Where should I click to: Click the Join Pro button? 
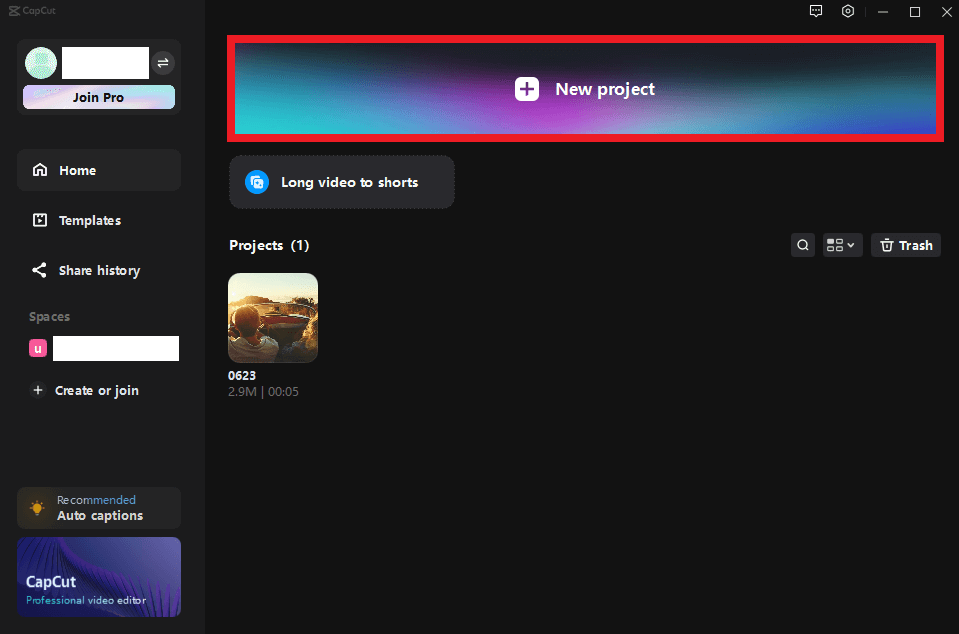click(98, 97)
